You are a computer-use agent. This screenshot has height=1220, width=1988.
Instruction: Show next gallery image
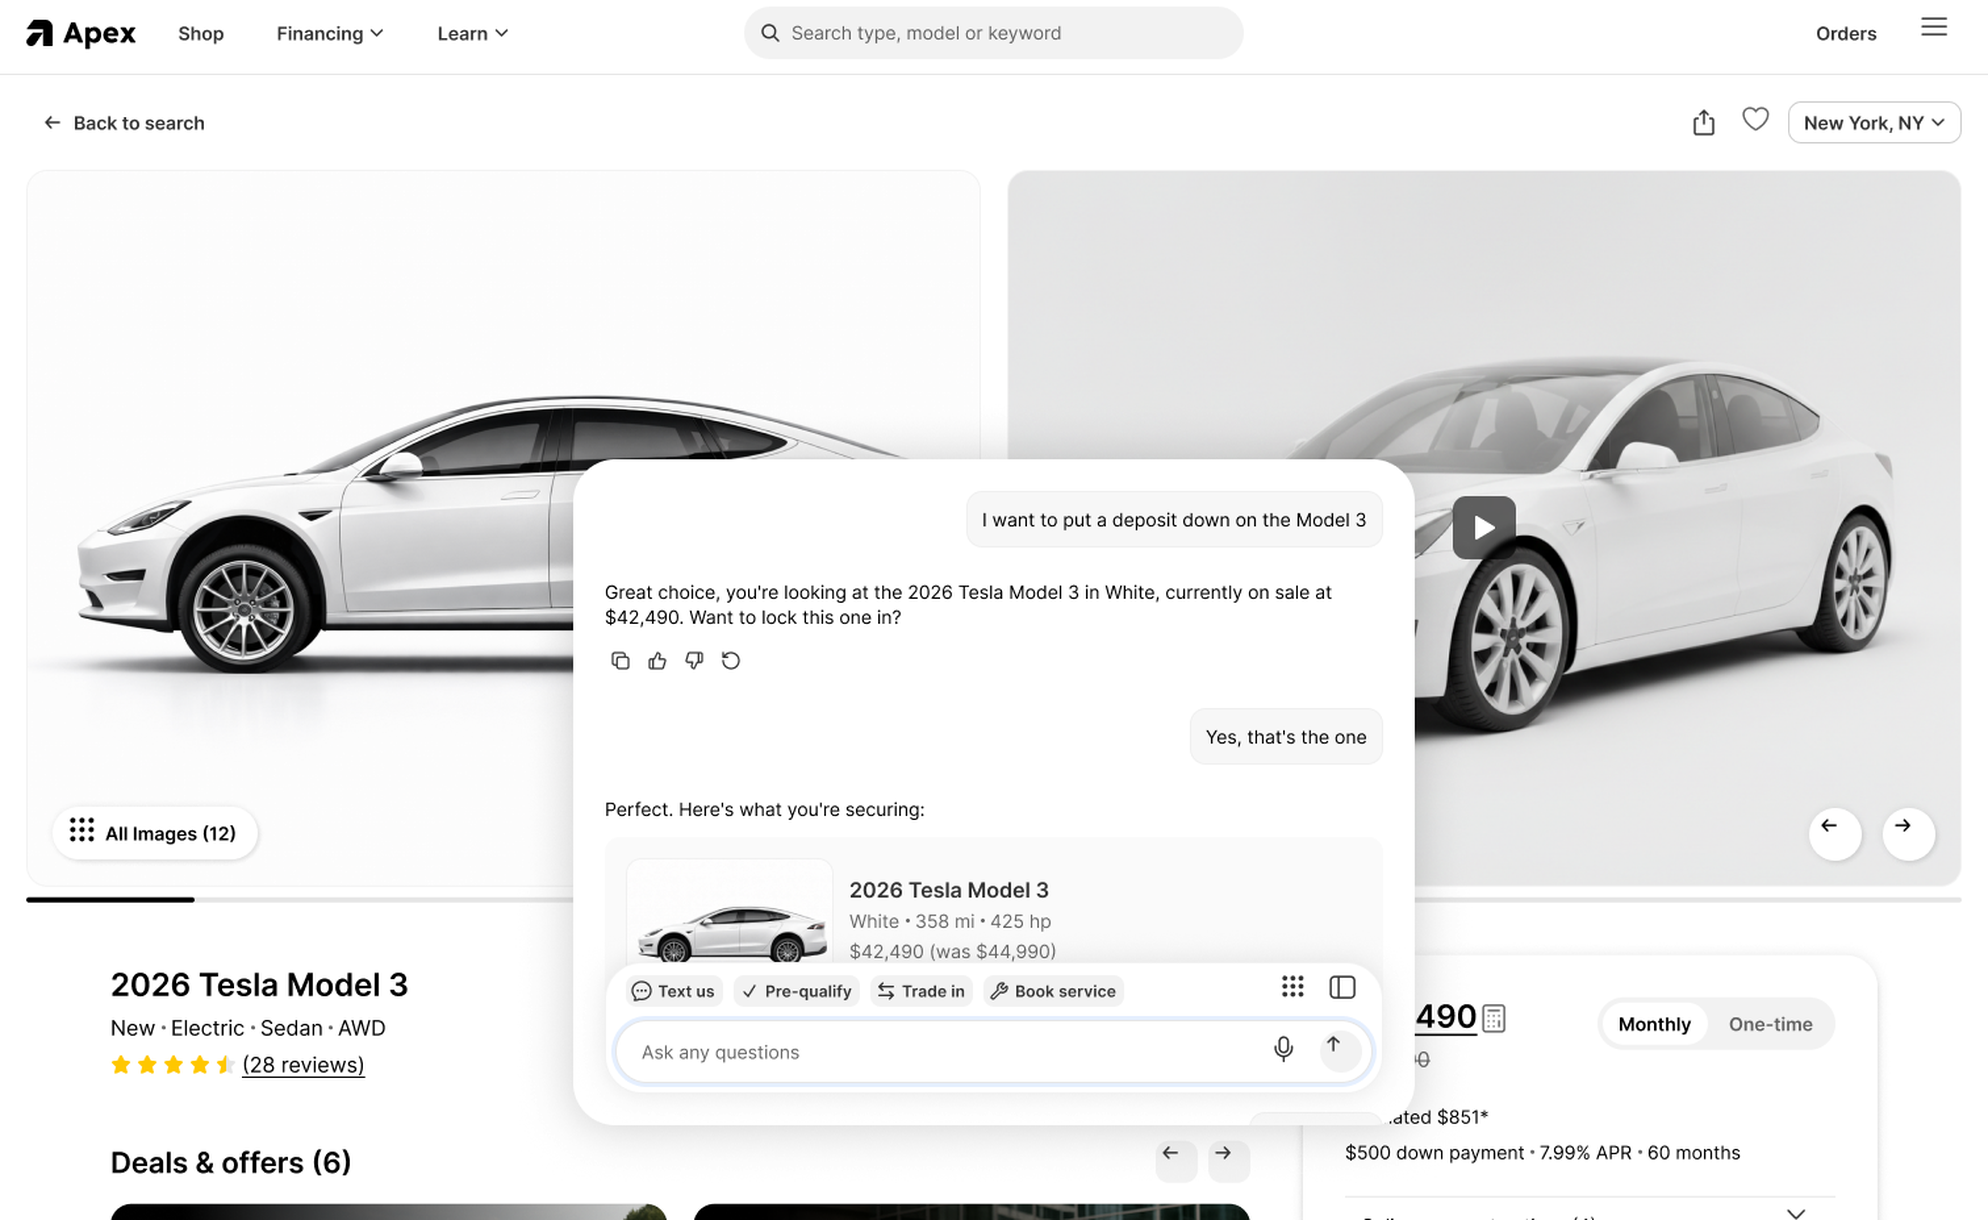pyautogui.click(x=1908, y=833)
